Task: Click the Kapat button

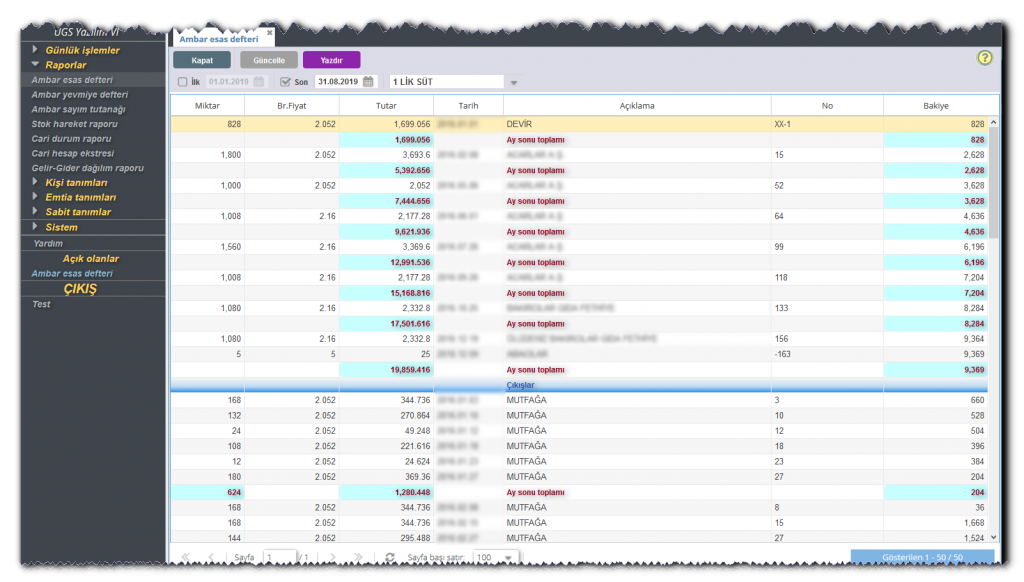Action: 202,60
